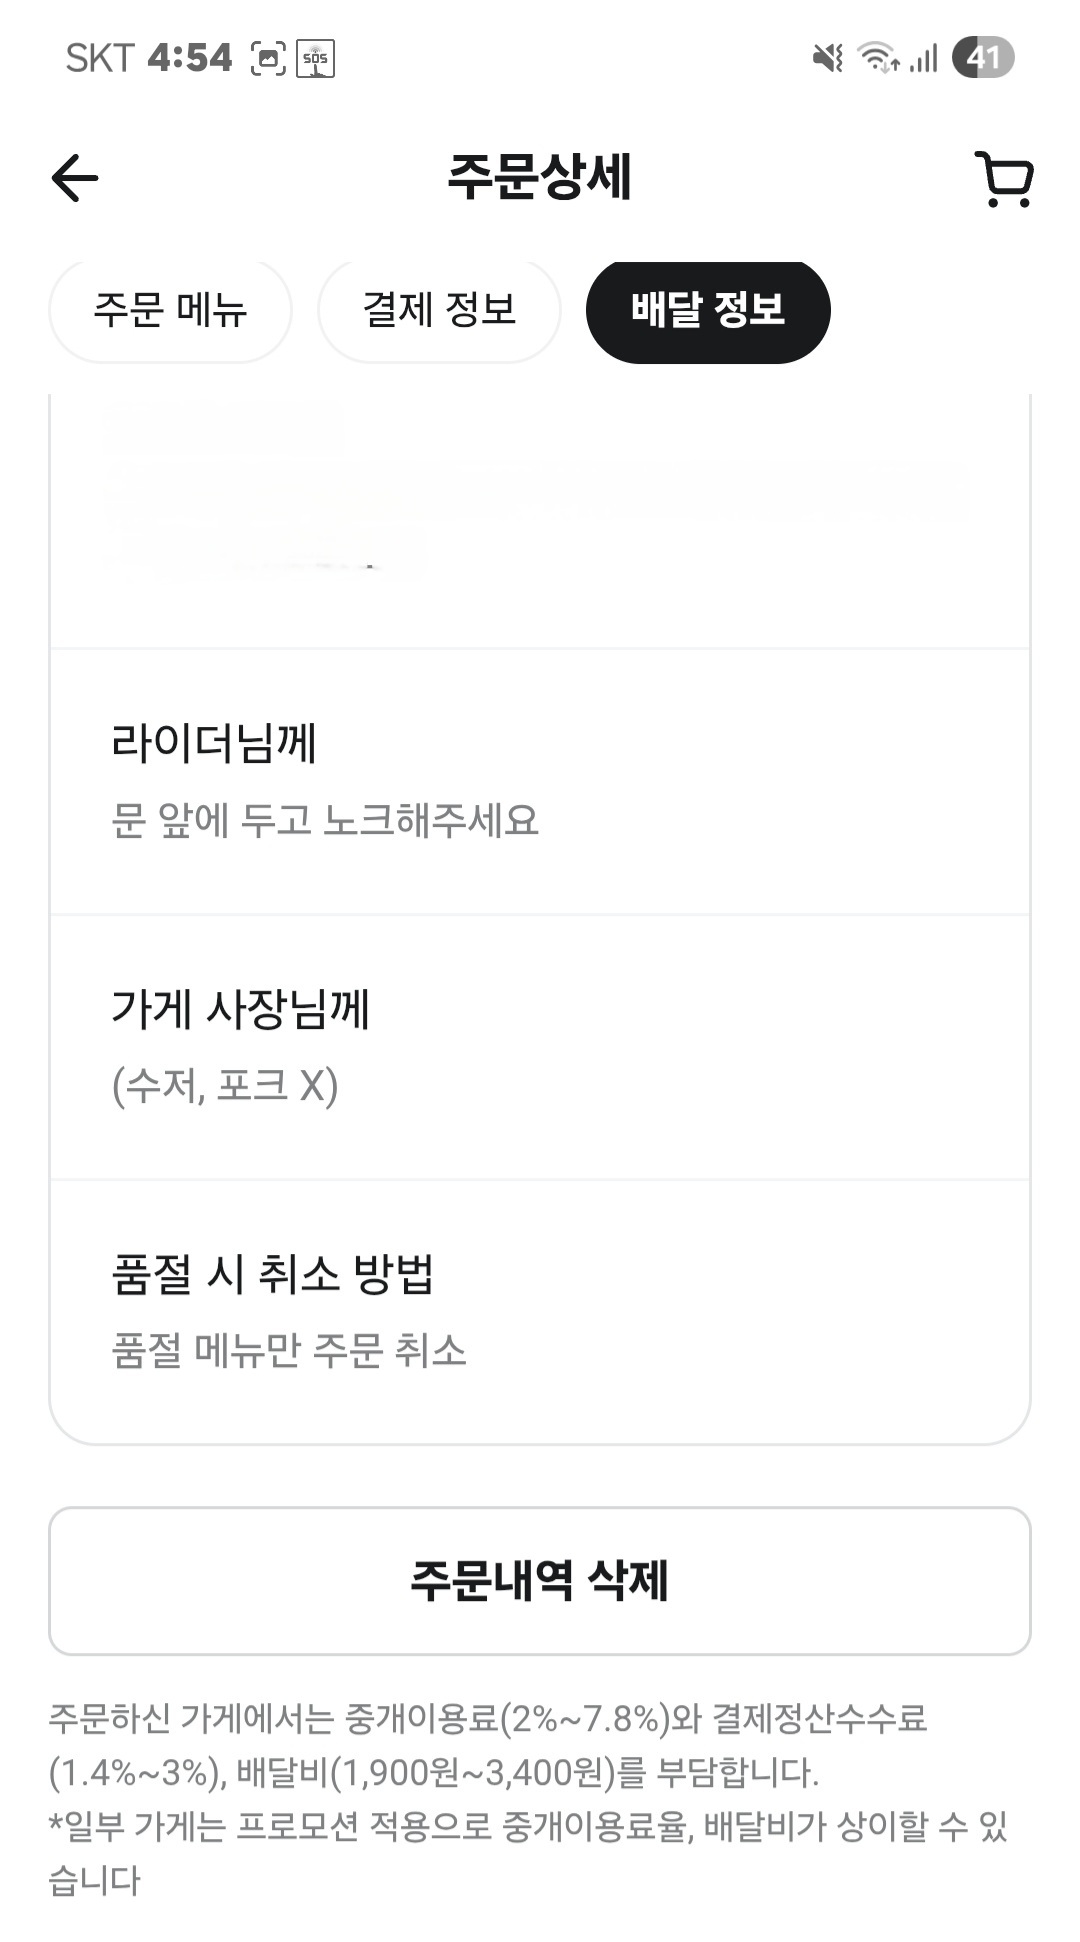Tap the (수저, 포크 X) request text
The height and width of the screenshot is (1942, 1080).
225,1086
